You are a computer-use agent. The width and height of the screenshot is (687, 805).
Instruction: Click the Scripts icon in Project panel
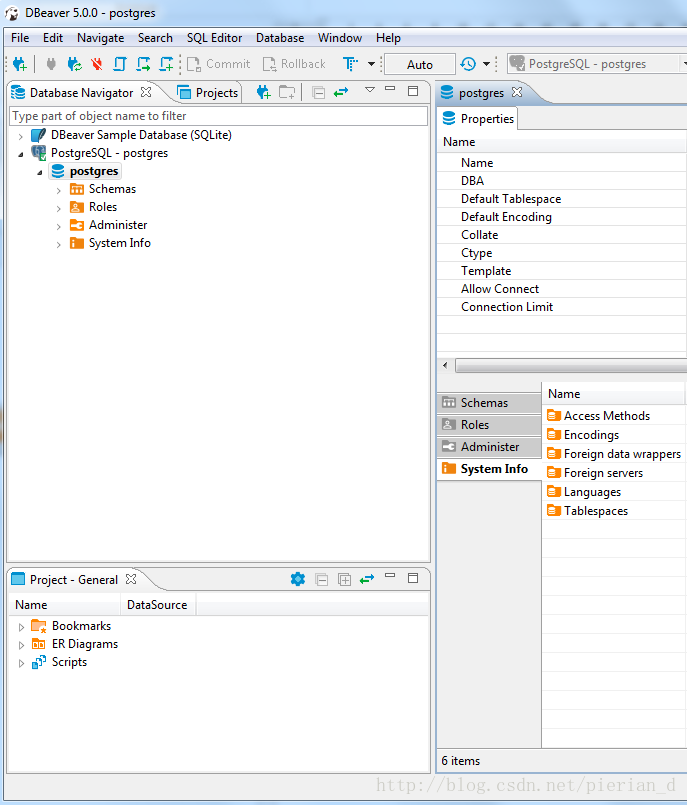tap(39, 662)
